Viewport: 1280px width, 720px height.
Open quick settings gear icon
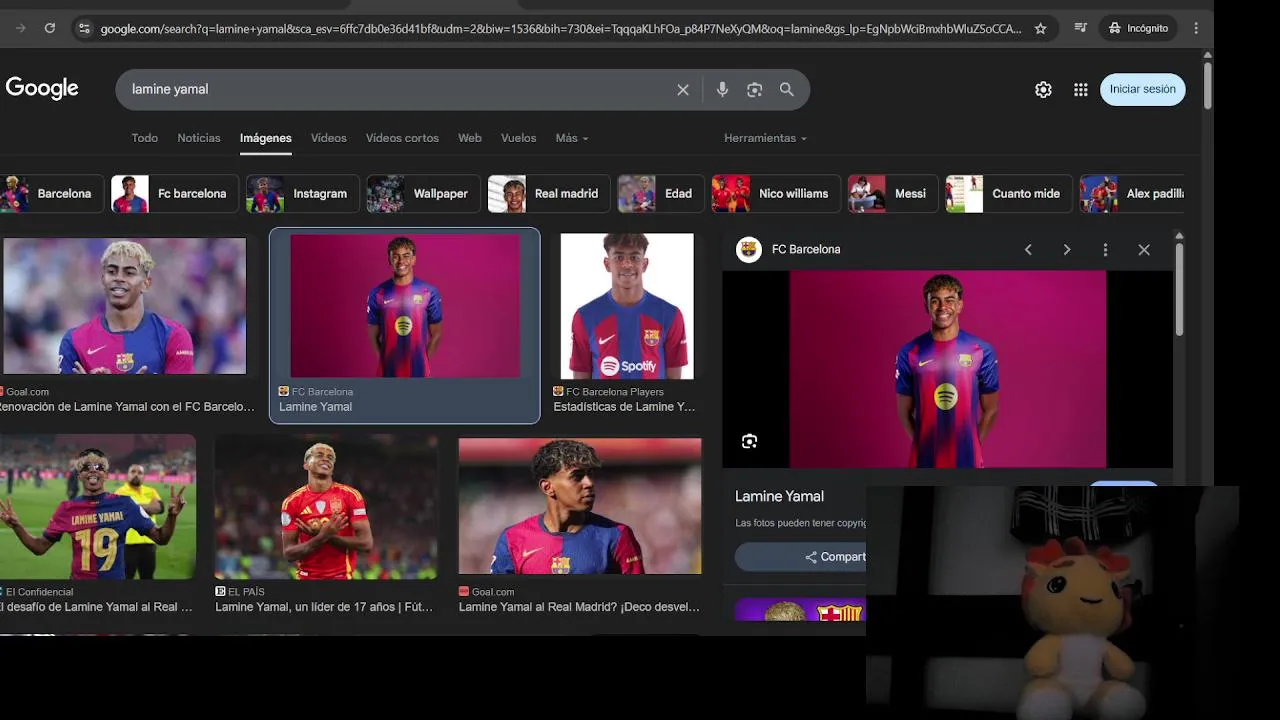point(1043,89)
